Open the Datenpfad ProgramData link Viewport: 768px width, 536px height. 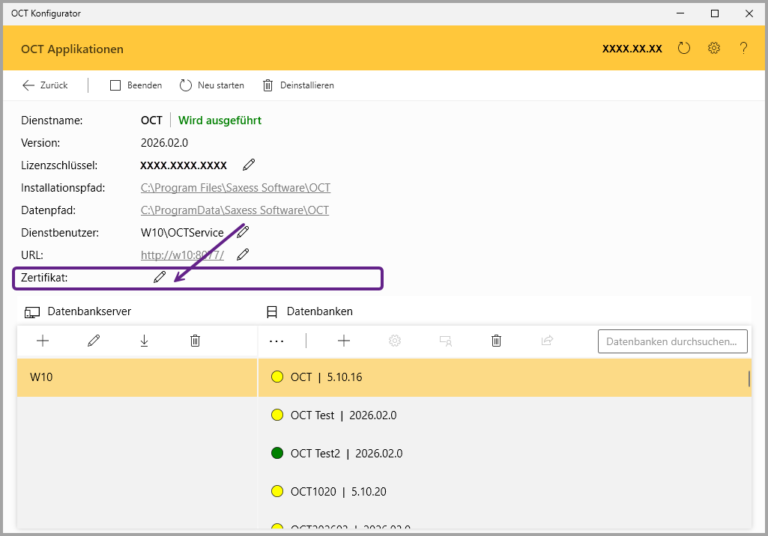pos(234,210)
